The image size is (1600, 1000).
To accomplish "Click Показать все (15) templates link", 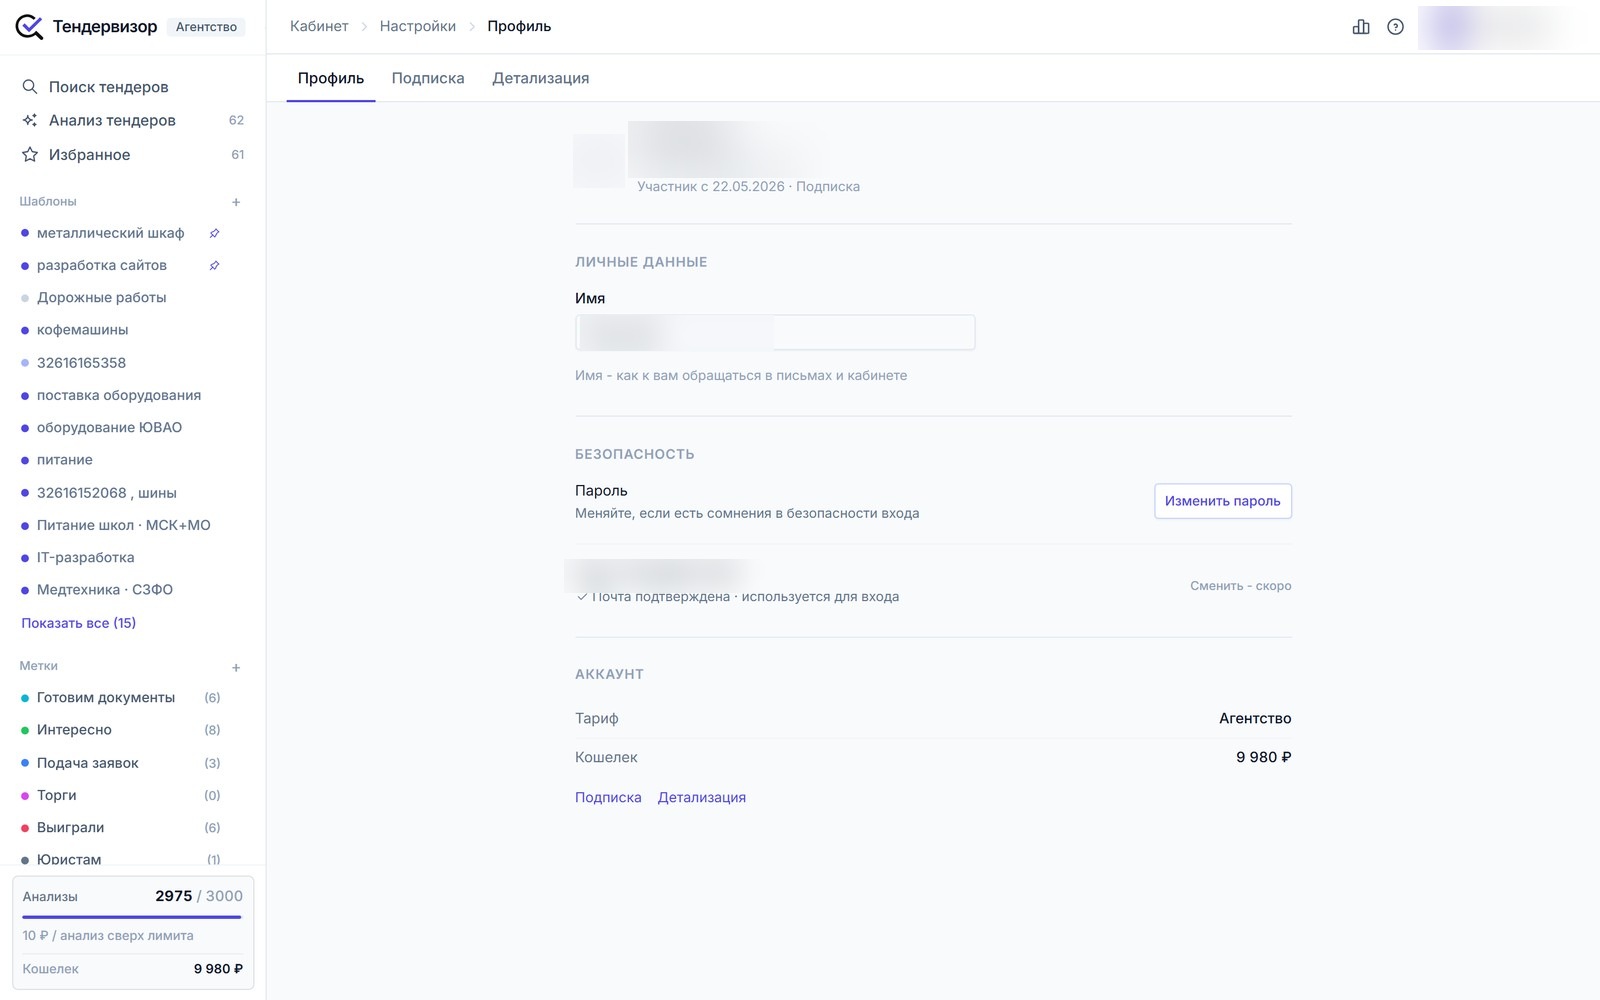I will (79, 623).
